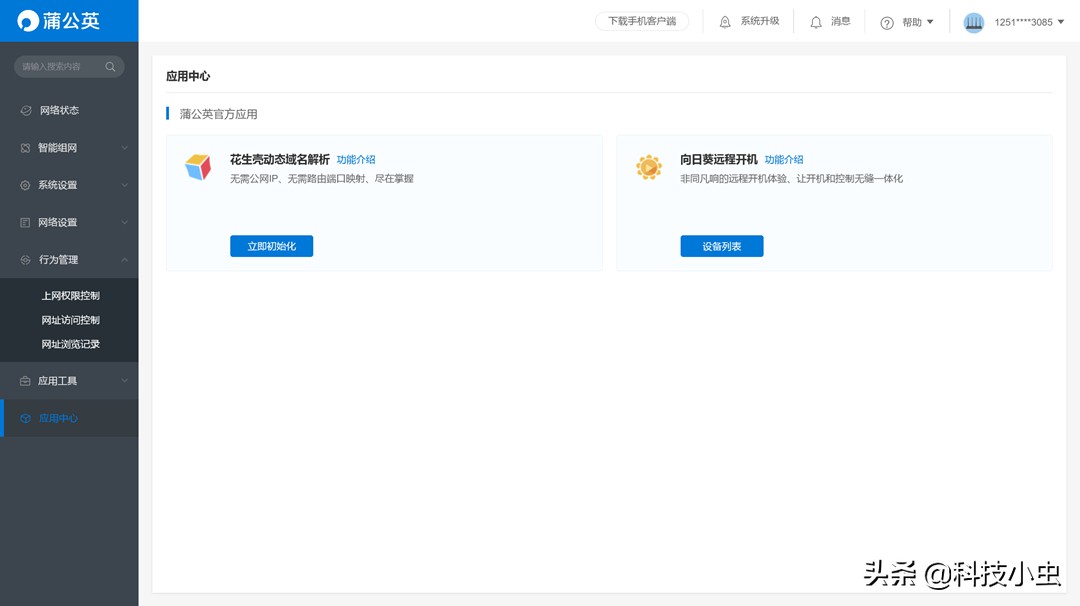Select 应用中心 menu item
1080x606 pixels.
[x=69, y=418]
